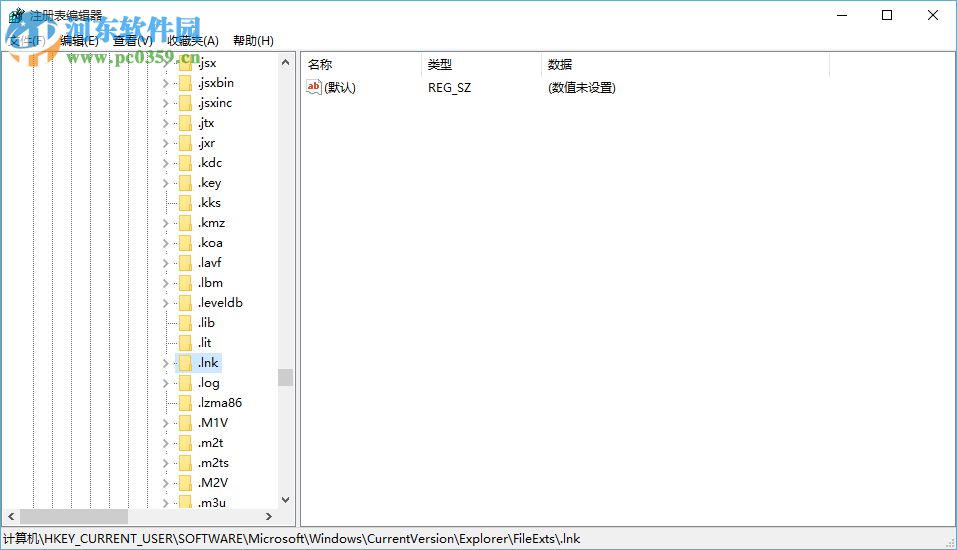Click the horizontal scroll left arrow

pyautogui.click(x=11, y=516)
